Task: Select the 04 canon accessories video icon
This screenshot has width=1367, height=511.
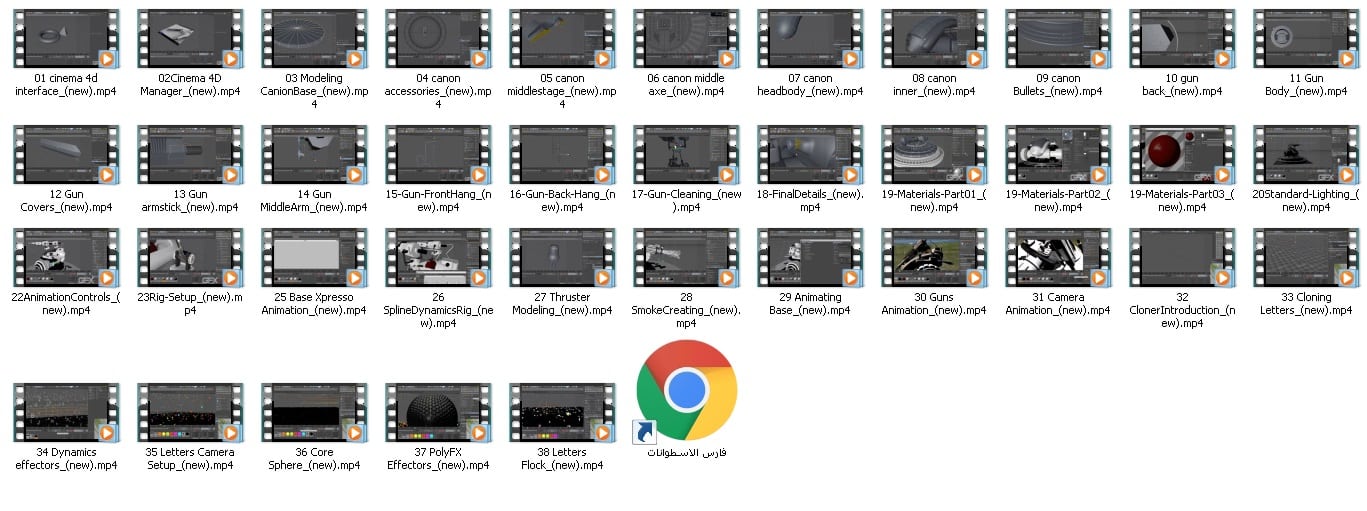Action: coord(438,38)
